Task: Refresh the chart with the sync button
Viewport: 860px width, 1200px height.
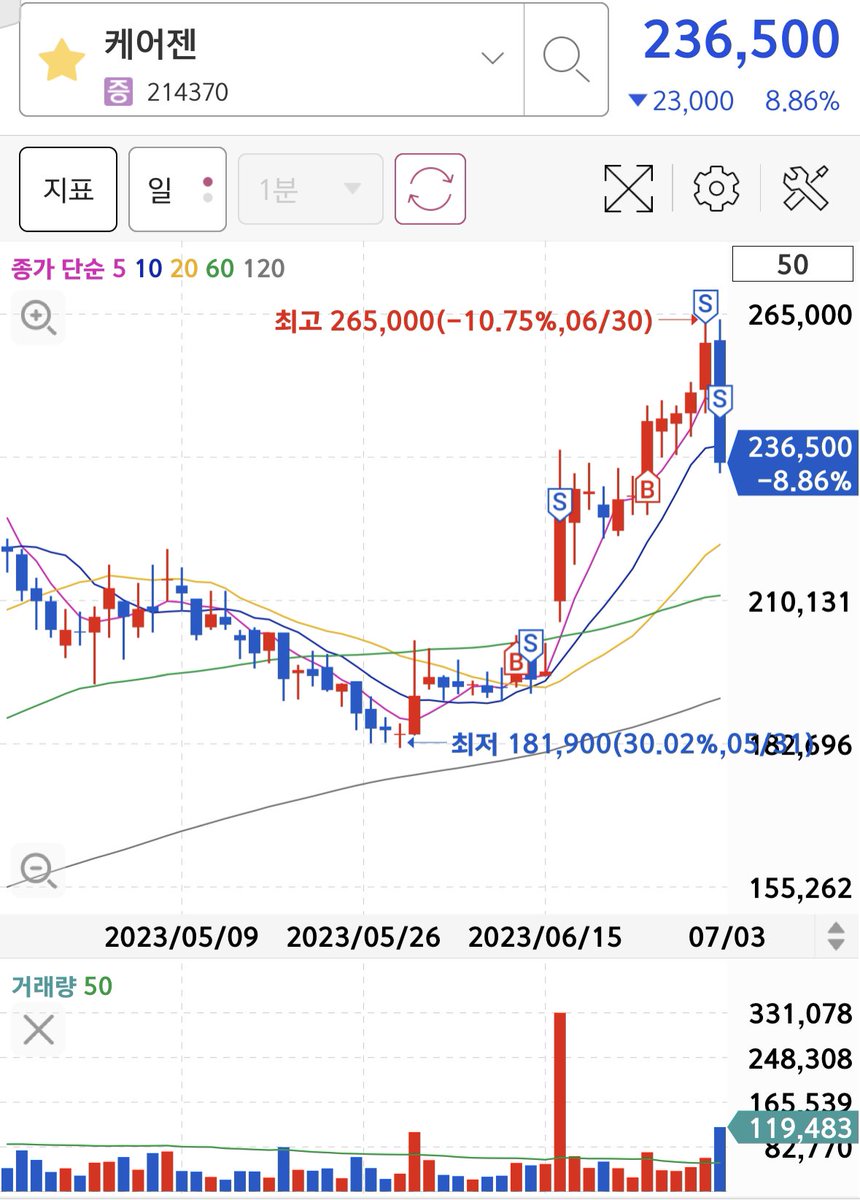Action: pos(430,189)
